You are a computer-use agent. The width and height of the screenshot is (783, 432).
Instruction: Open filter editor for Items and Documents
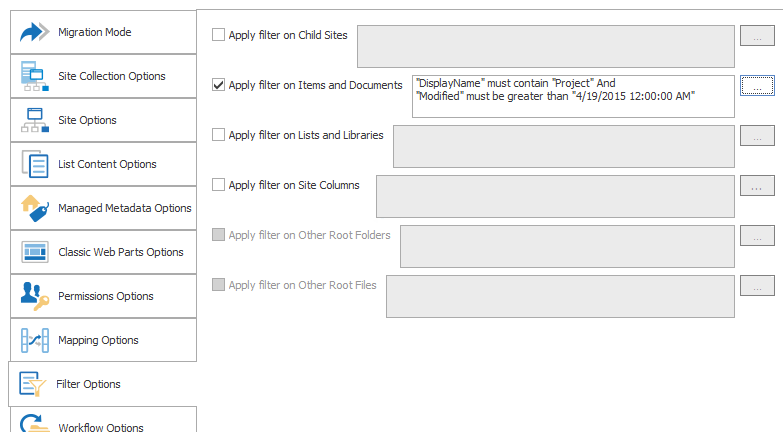tap(757, 86)
